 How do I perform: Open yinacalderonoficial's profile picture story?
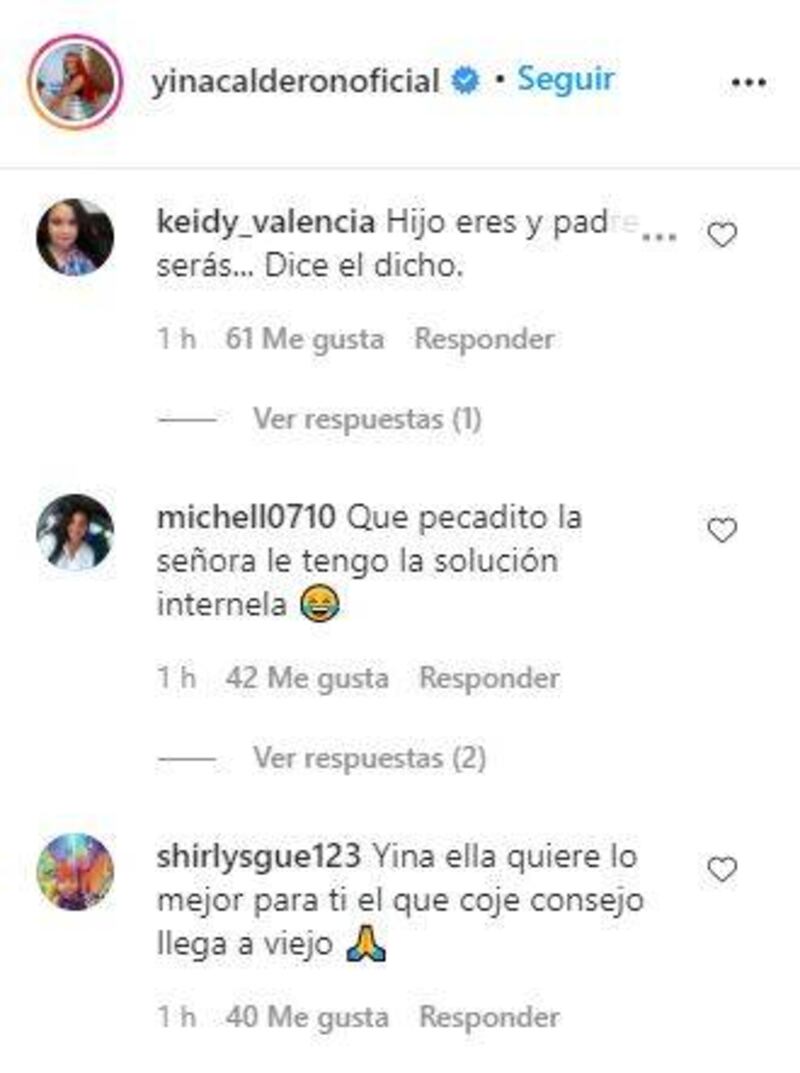(75, 82)
